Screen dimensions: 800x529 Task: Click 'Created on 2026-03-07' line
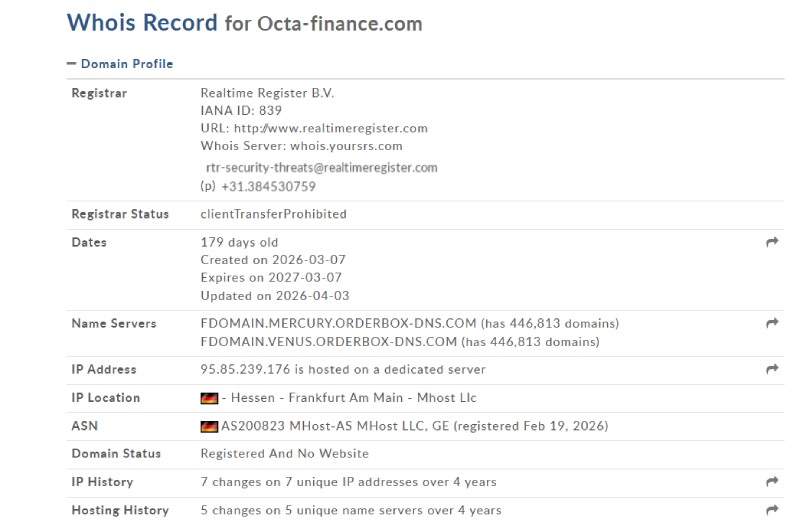[x=273, y=260]
